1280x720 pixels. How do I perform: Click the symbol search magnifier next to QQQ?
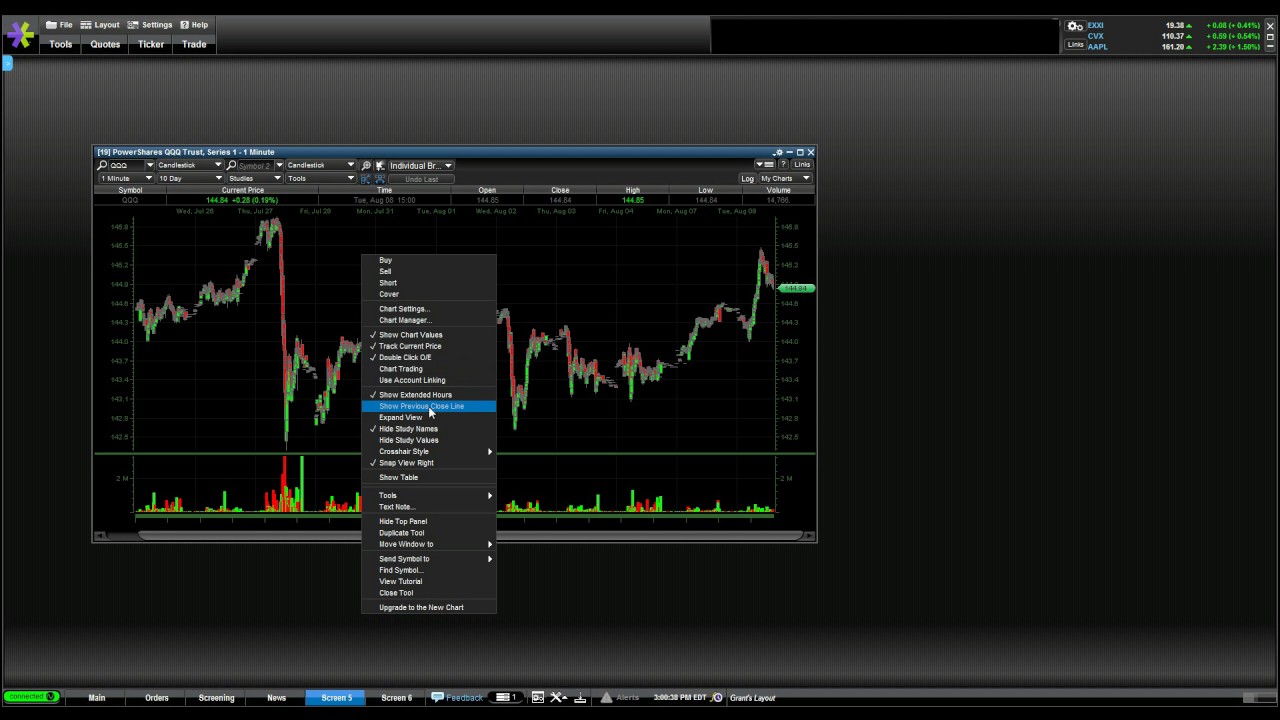103,165
